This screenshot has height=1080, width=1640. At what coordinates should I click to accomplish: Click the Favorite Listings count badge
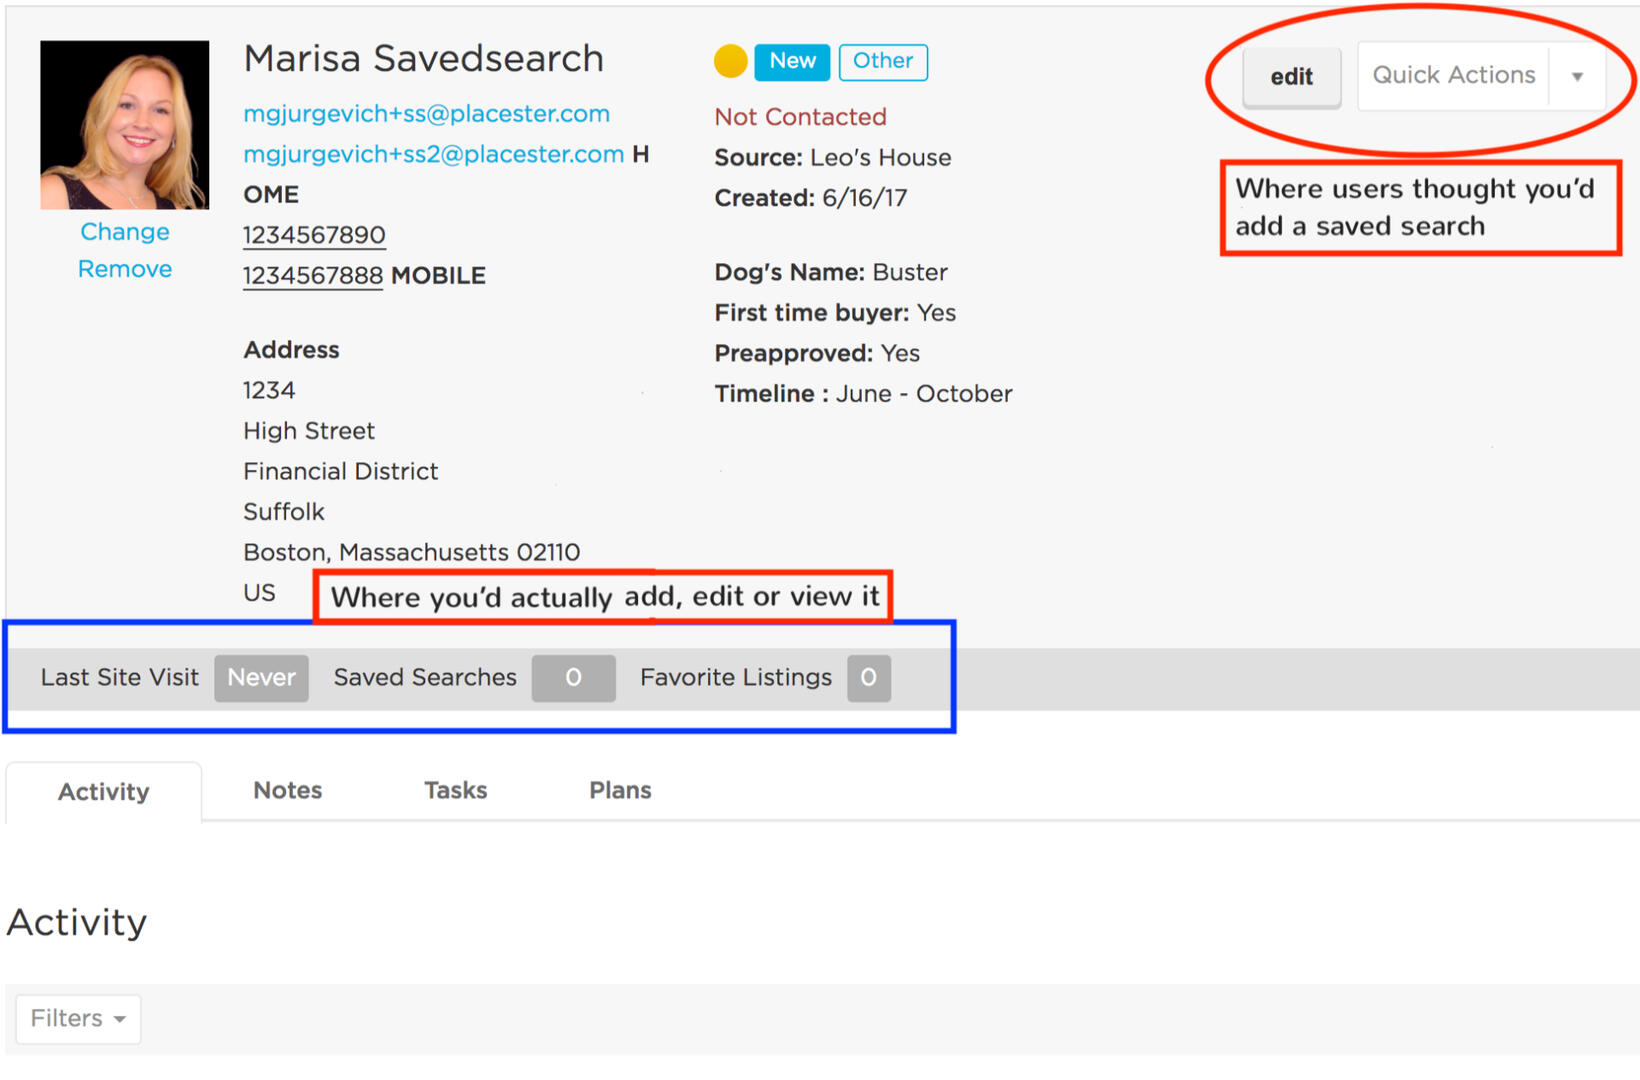(868, 678)
